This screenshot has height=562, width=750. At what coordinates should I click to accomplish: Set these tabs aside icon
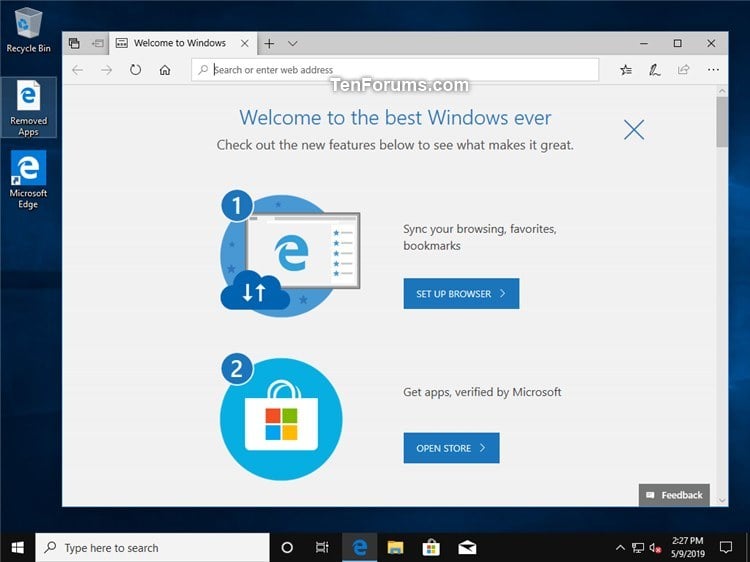(x=98, y=44)
